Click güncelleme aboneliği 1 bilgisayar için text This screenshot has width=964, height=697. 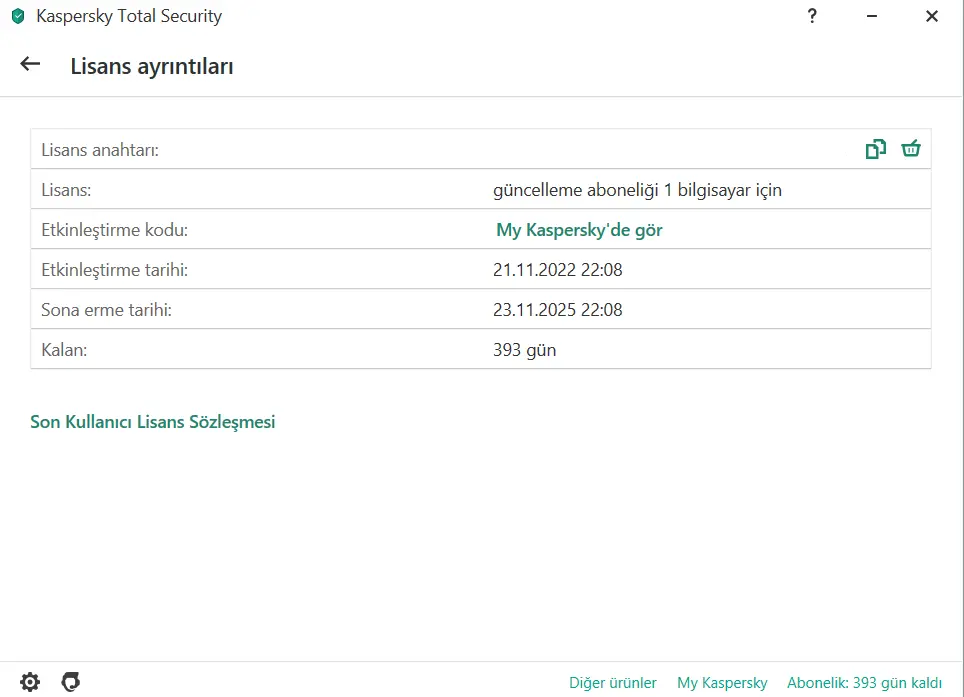click(638, 190)
